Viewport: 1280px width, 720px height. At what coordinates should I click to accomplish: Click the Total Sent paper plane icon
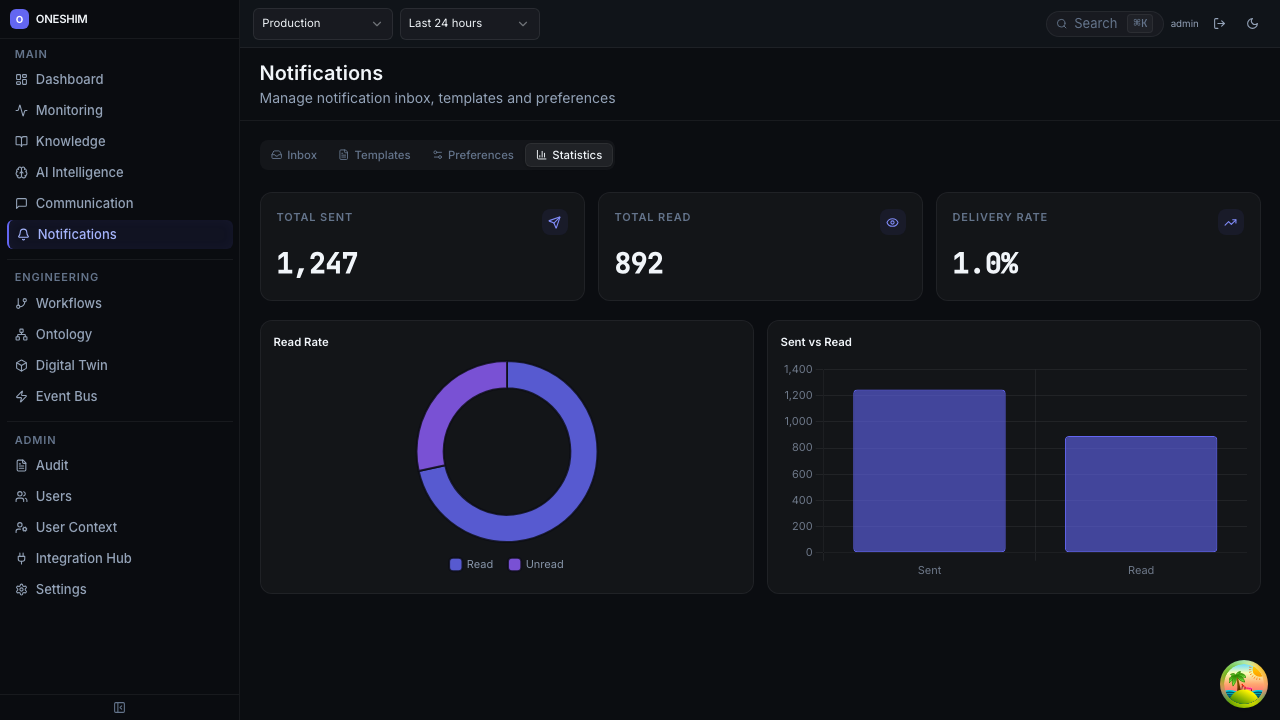coord(555,223)
